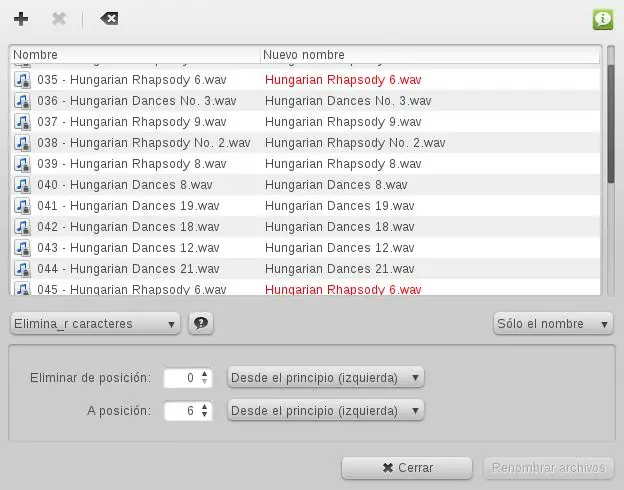The image size is (624, 490).
Task: Click audio file icon for 038 row
Action: point(22,143)
